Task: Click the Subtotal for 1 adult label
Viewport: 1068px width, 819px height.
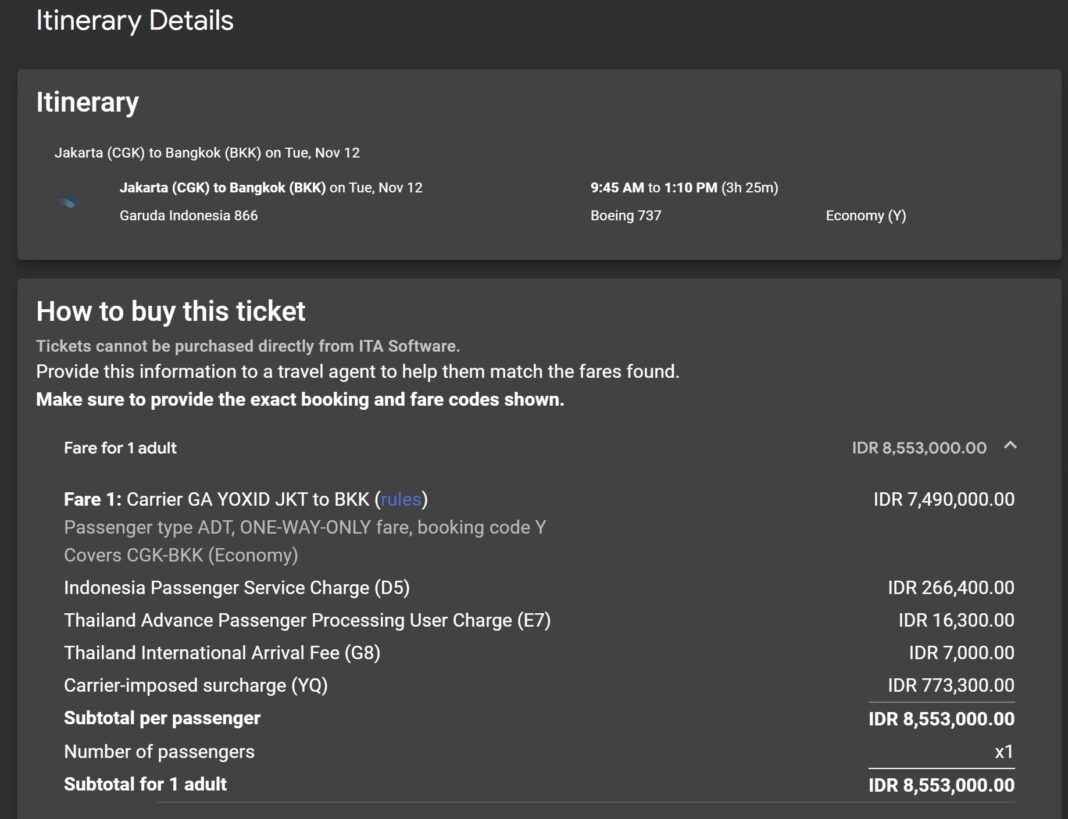Action: pyautogui.click(x=145, y=784)
